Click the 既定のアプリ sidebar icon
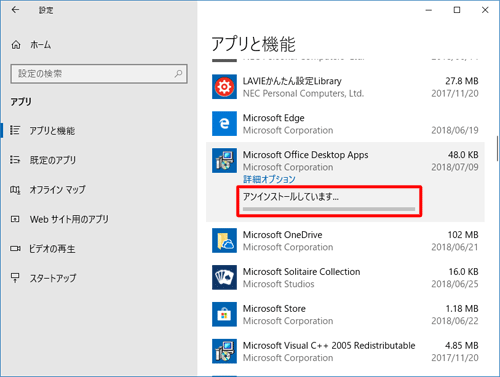This screenshot has width=500, height=377. point(15,160)
